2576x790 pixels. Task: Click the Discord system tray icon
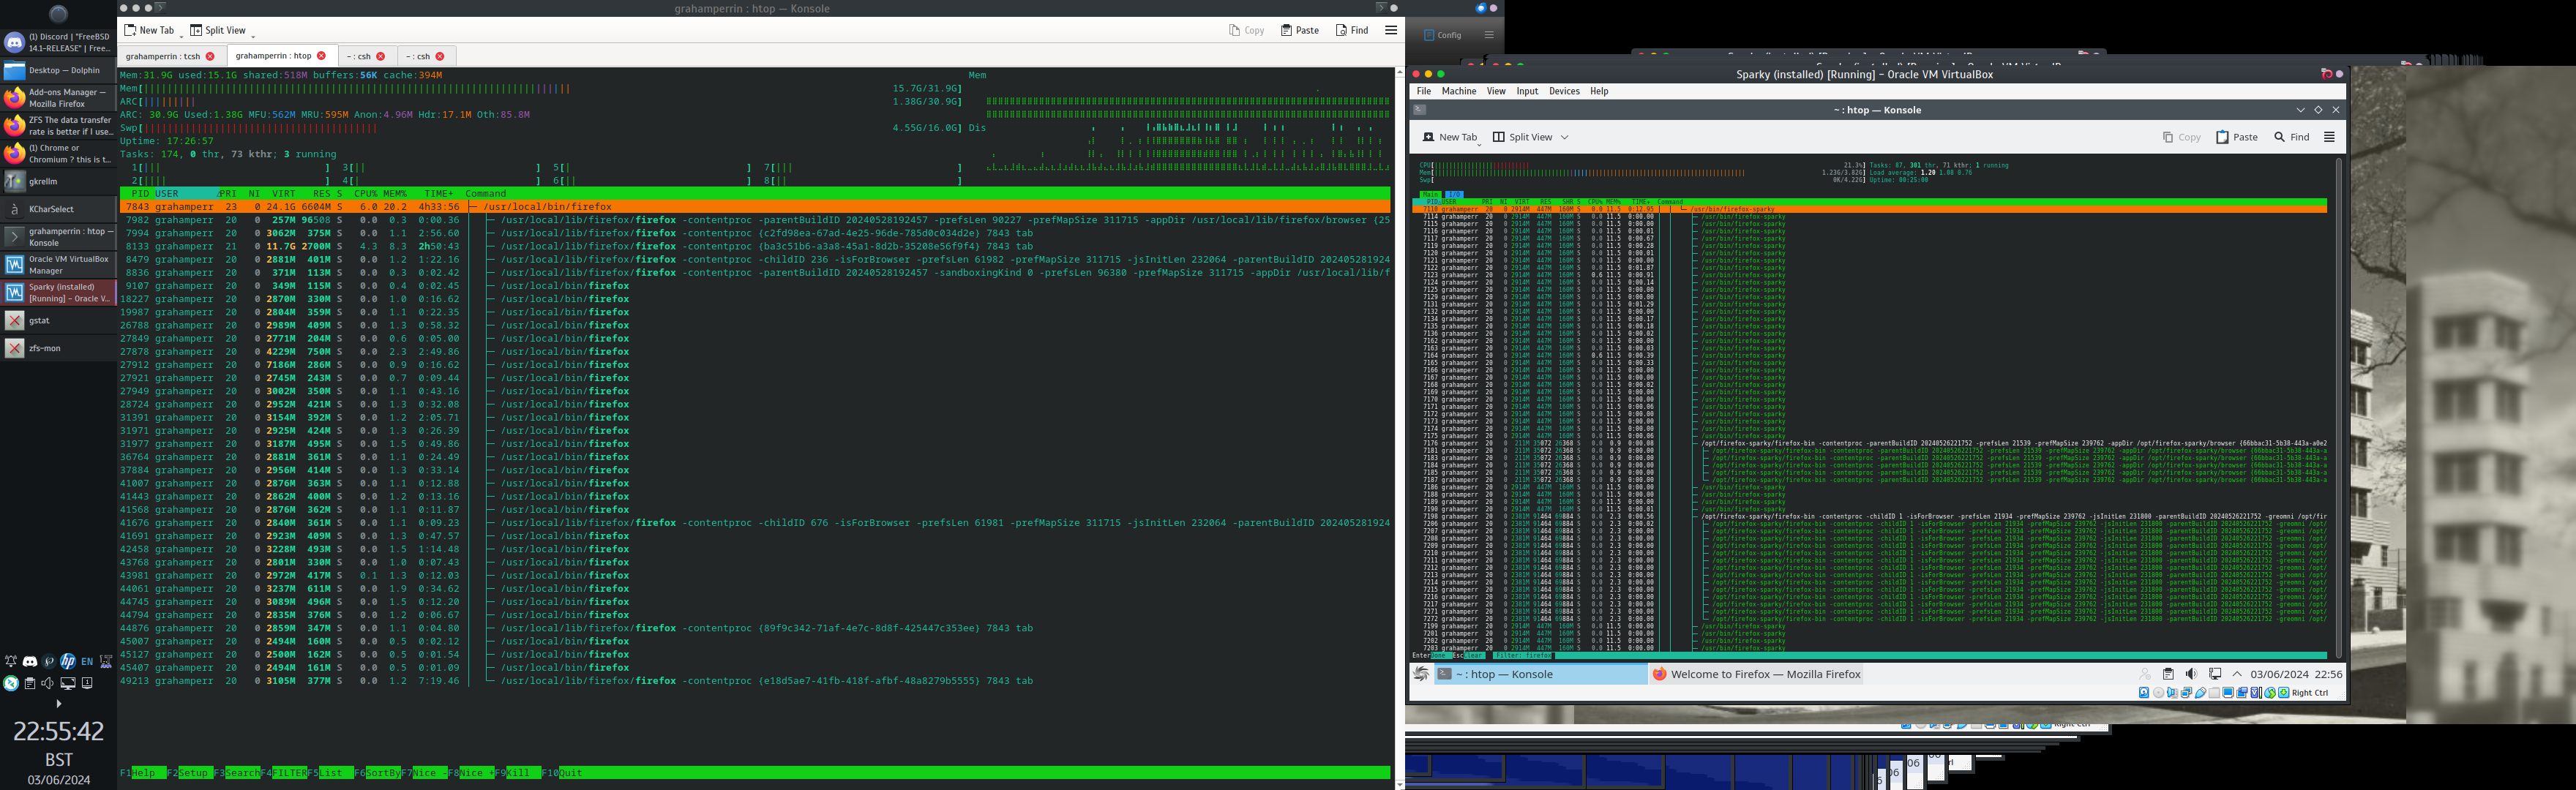(x=30, y=661)
